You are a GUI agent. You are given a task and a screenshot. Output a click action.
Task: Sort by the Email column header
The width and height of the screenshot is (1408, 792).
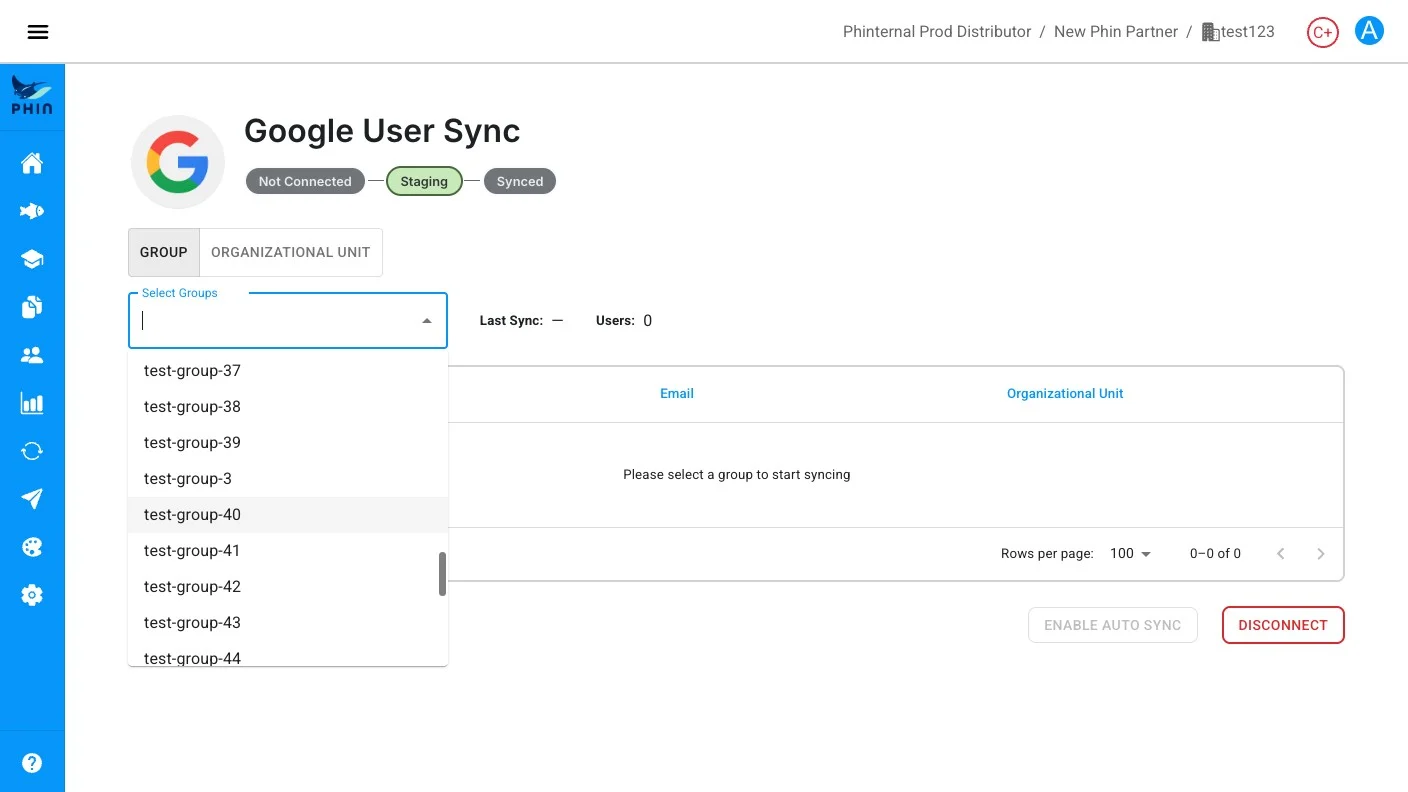pyautogui.click(x=677, y=394)
